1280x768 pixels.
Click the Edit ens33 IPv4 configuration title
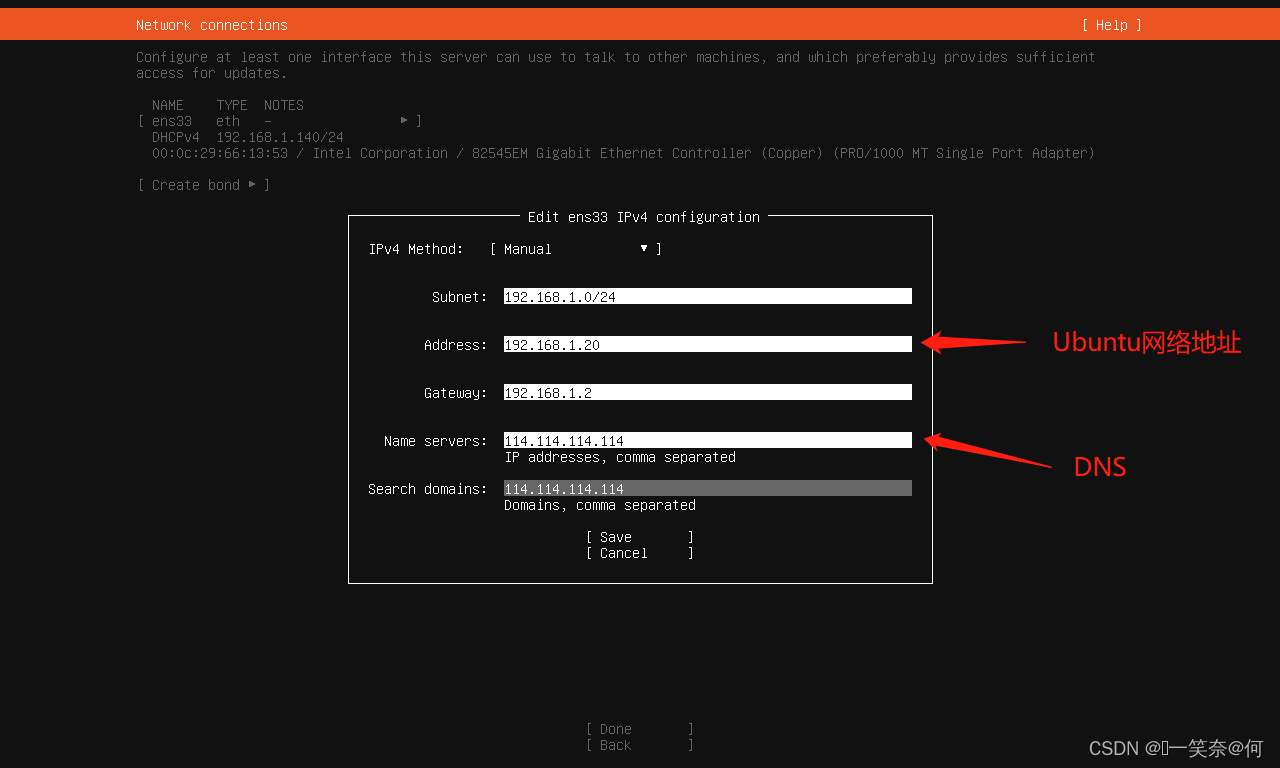[x=644, y=217]
